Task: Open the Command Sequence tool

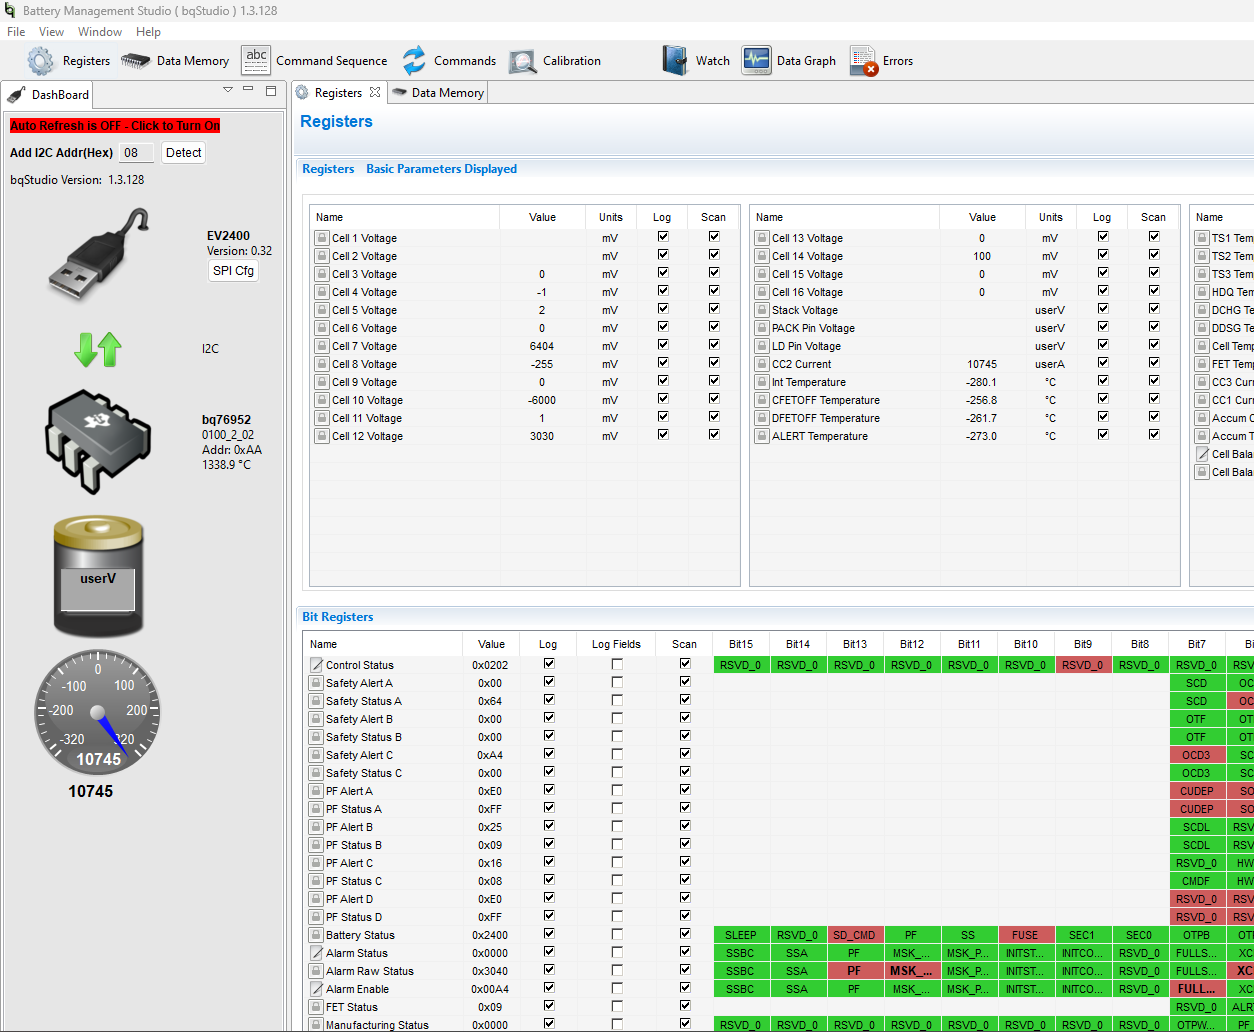Action: pos(257,60)
